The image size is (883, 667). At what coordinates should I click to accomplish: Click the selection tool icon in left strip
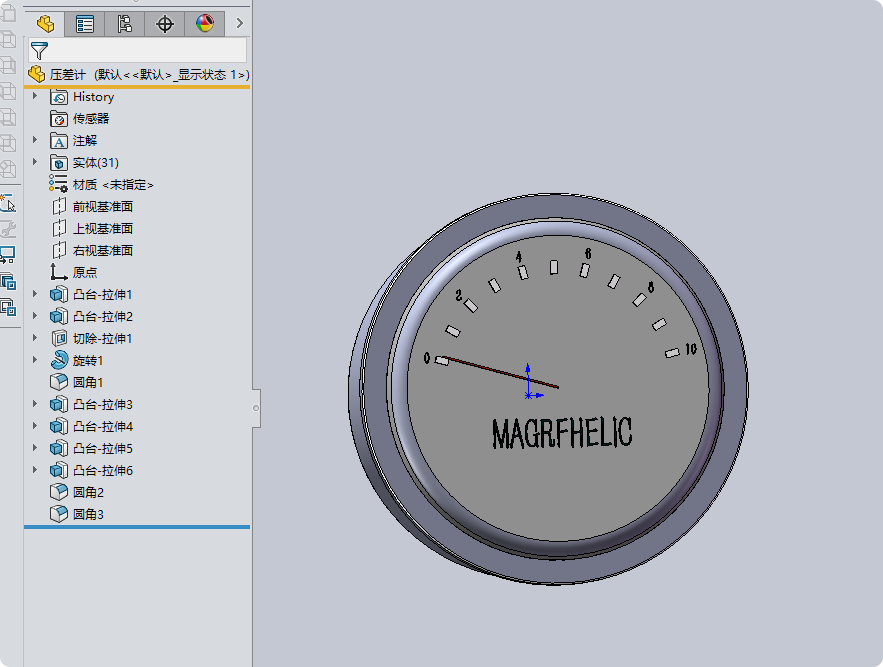(8, 203)
